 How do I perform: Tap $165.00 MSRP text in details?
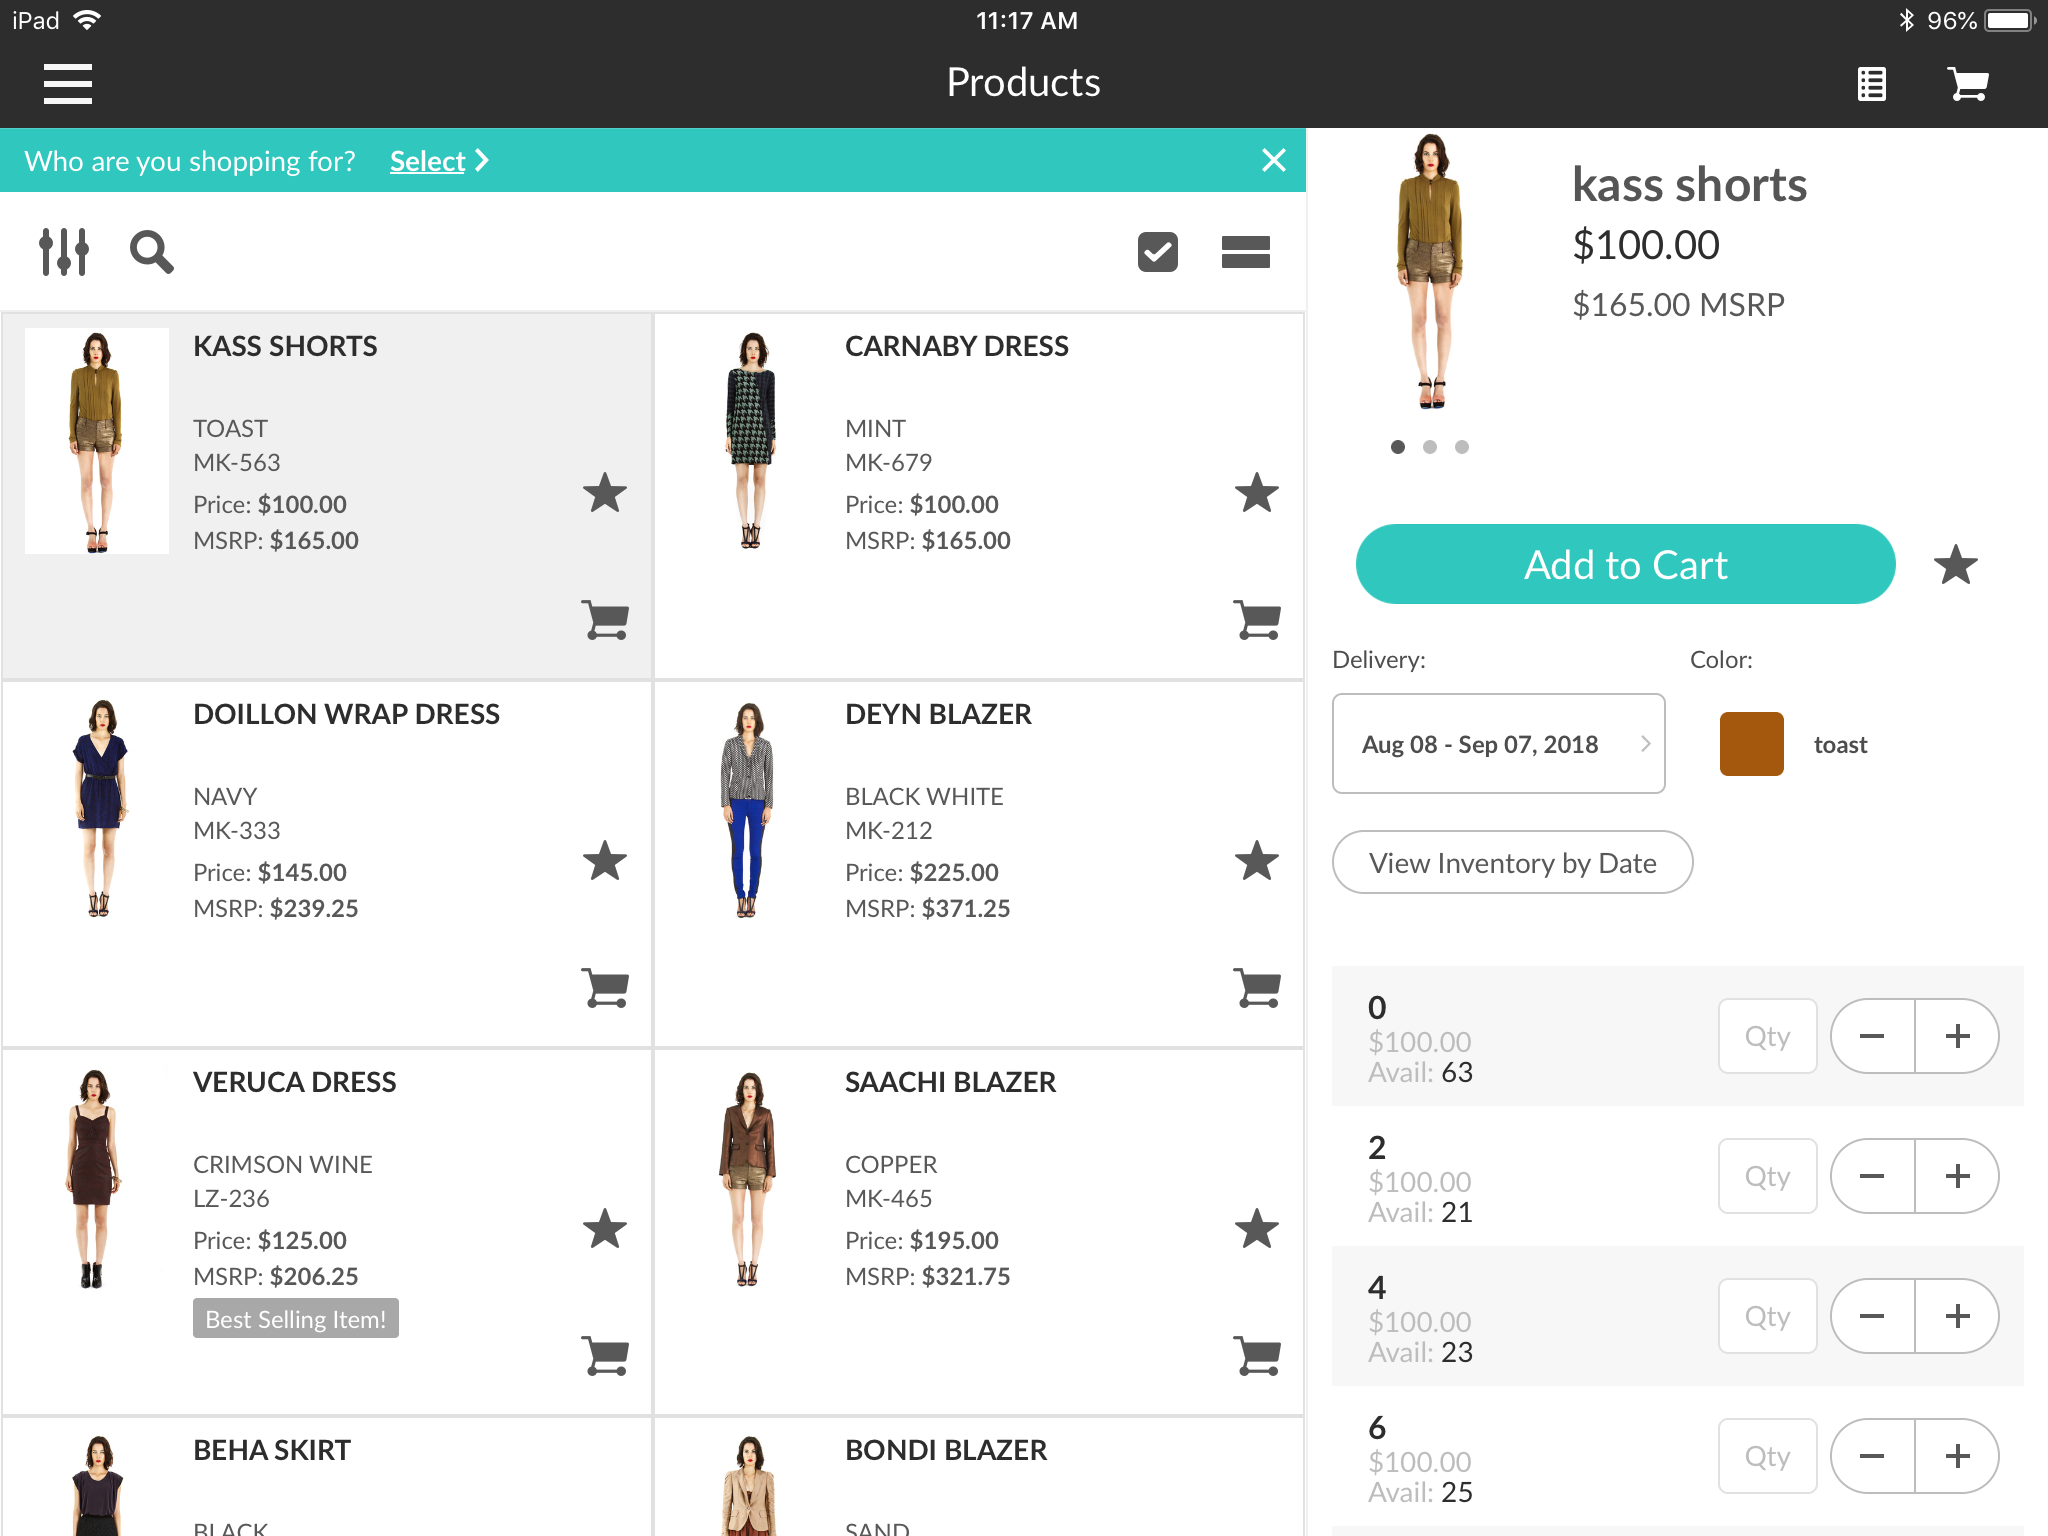tap(1678, 304)
